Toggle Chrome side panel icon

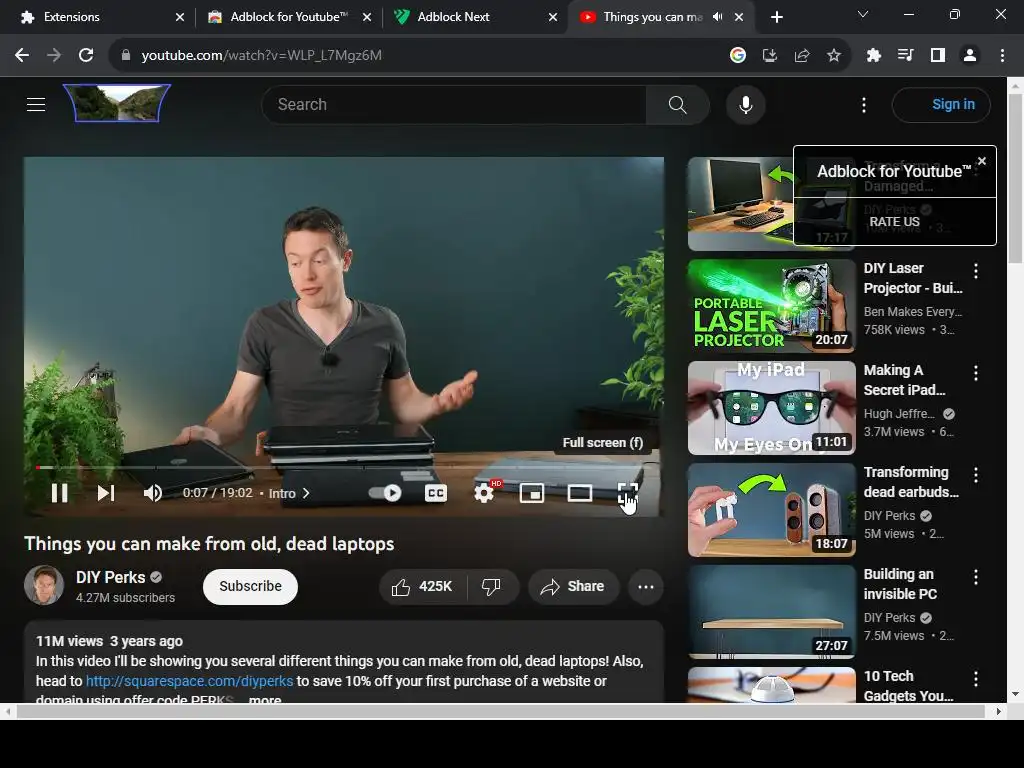tap(937, 56)
